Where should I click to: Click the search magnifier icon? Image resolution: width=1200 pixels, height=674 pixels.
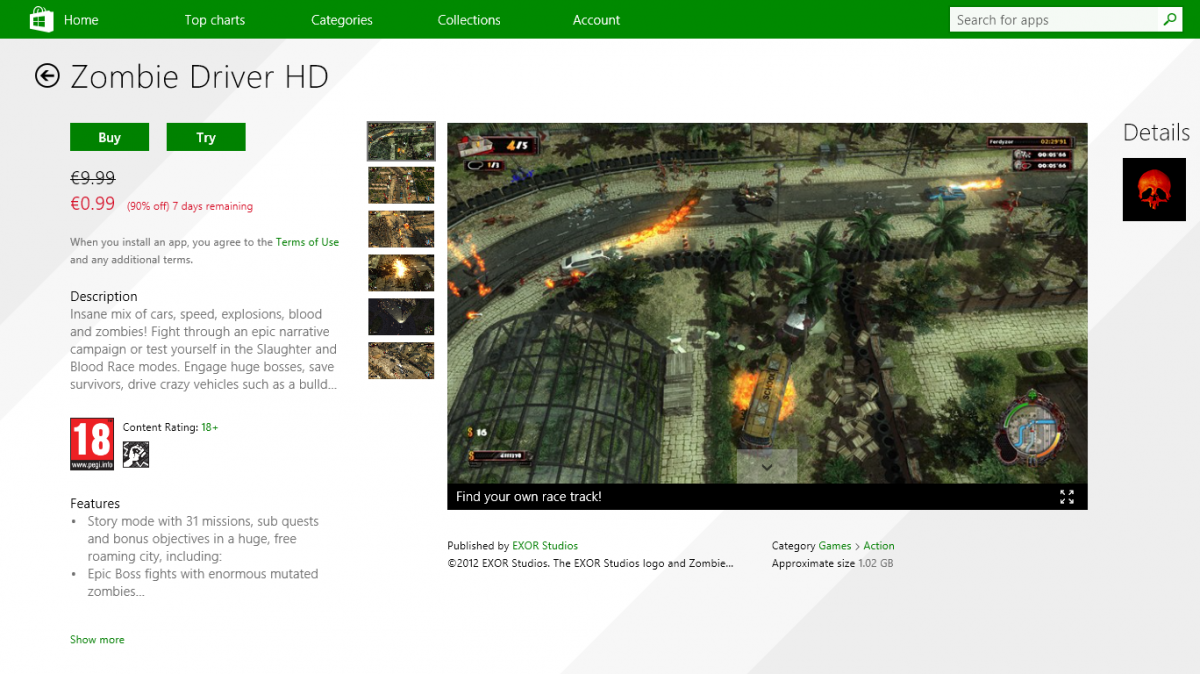[x=1170, y=19]
